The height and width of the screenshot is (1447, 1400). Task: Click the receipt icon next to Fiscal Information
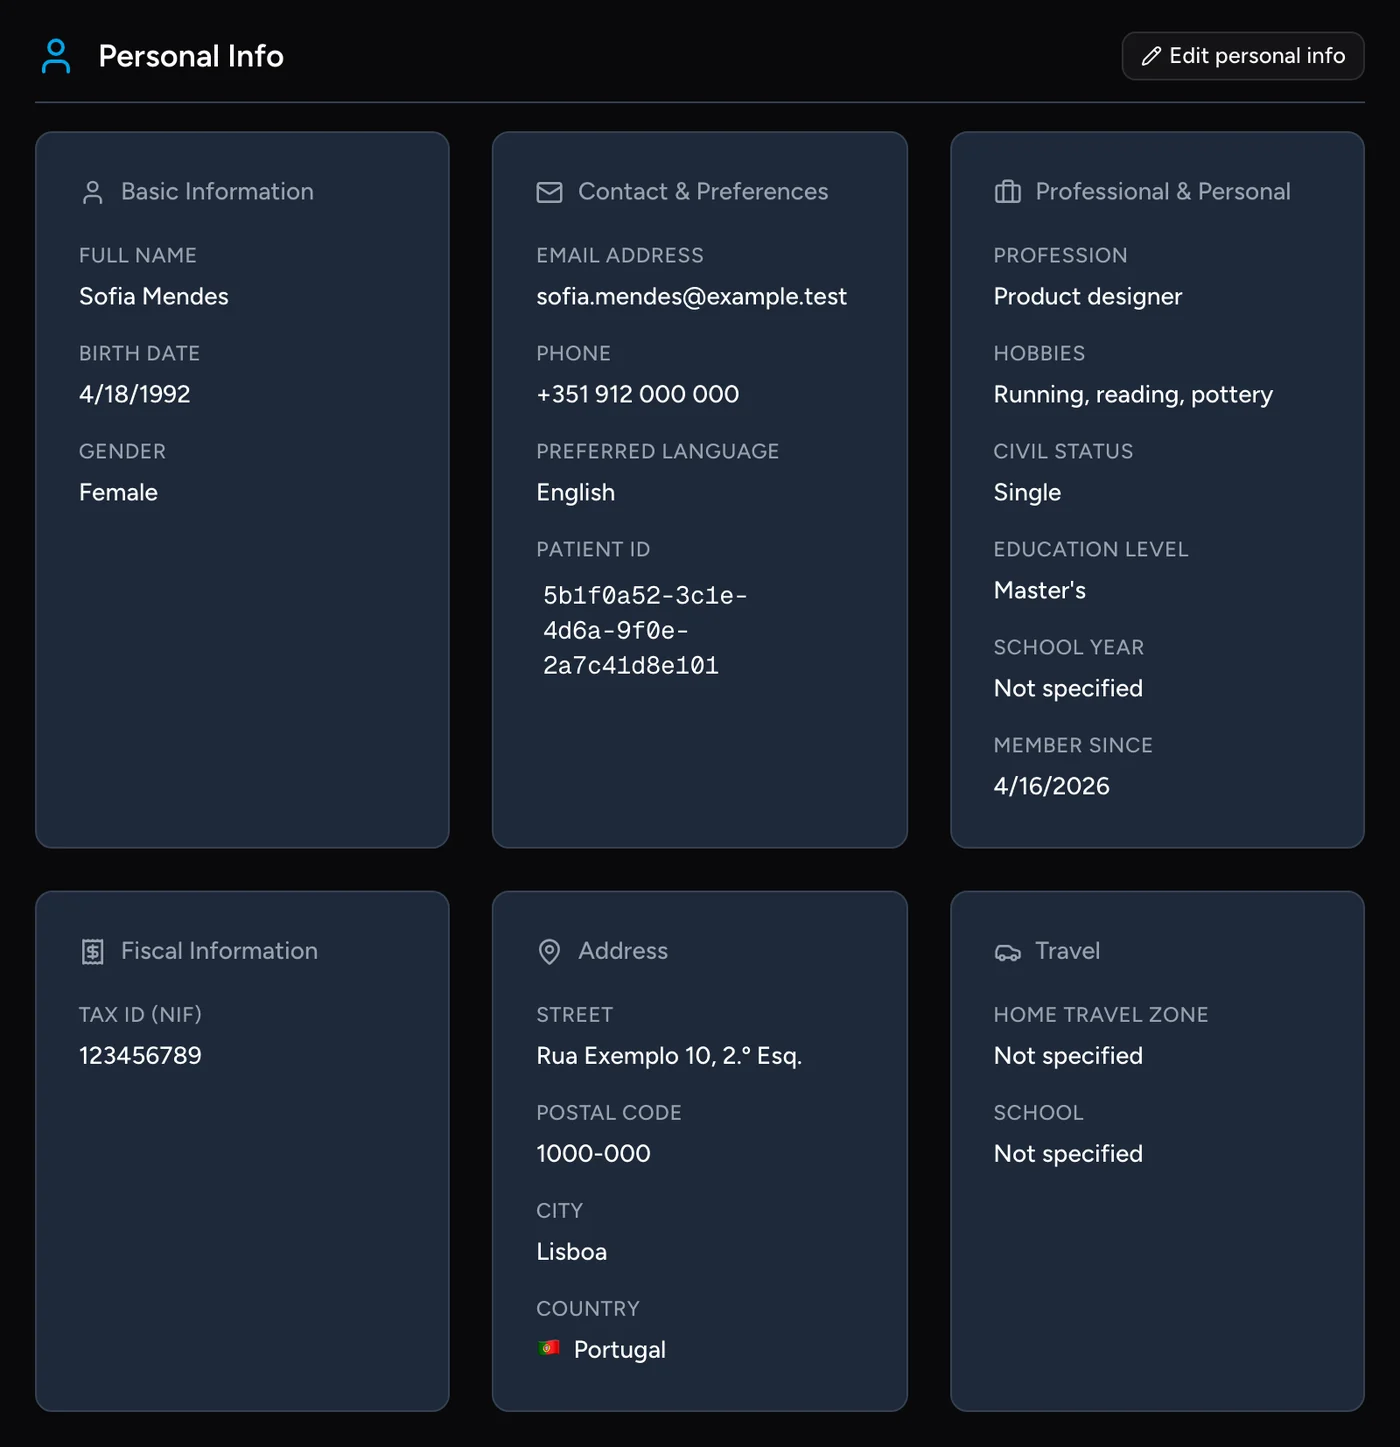click(x=93, y=951)
